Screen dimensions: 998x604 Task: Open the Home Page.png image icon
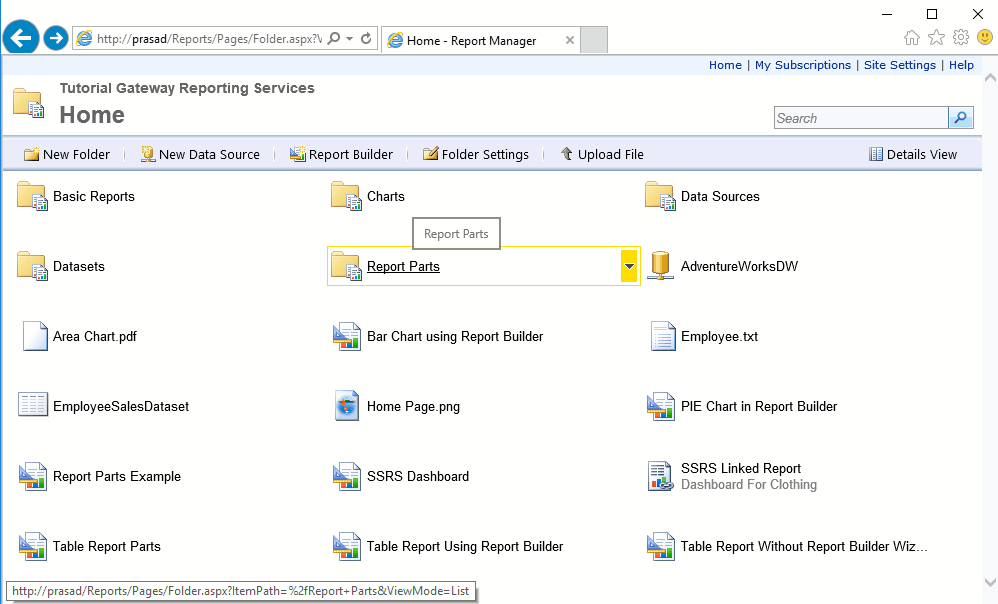click(347, 406)
